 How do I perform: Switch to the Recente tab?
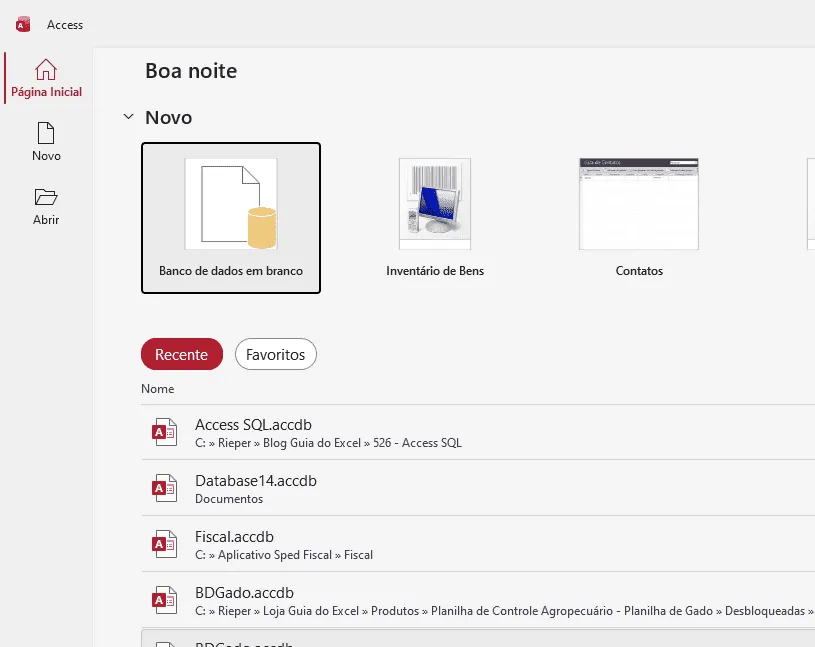pyautogui.click(x=182, y=354)
